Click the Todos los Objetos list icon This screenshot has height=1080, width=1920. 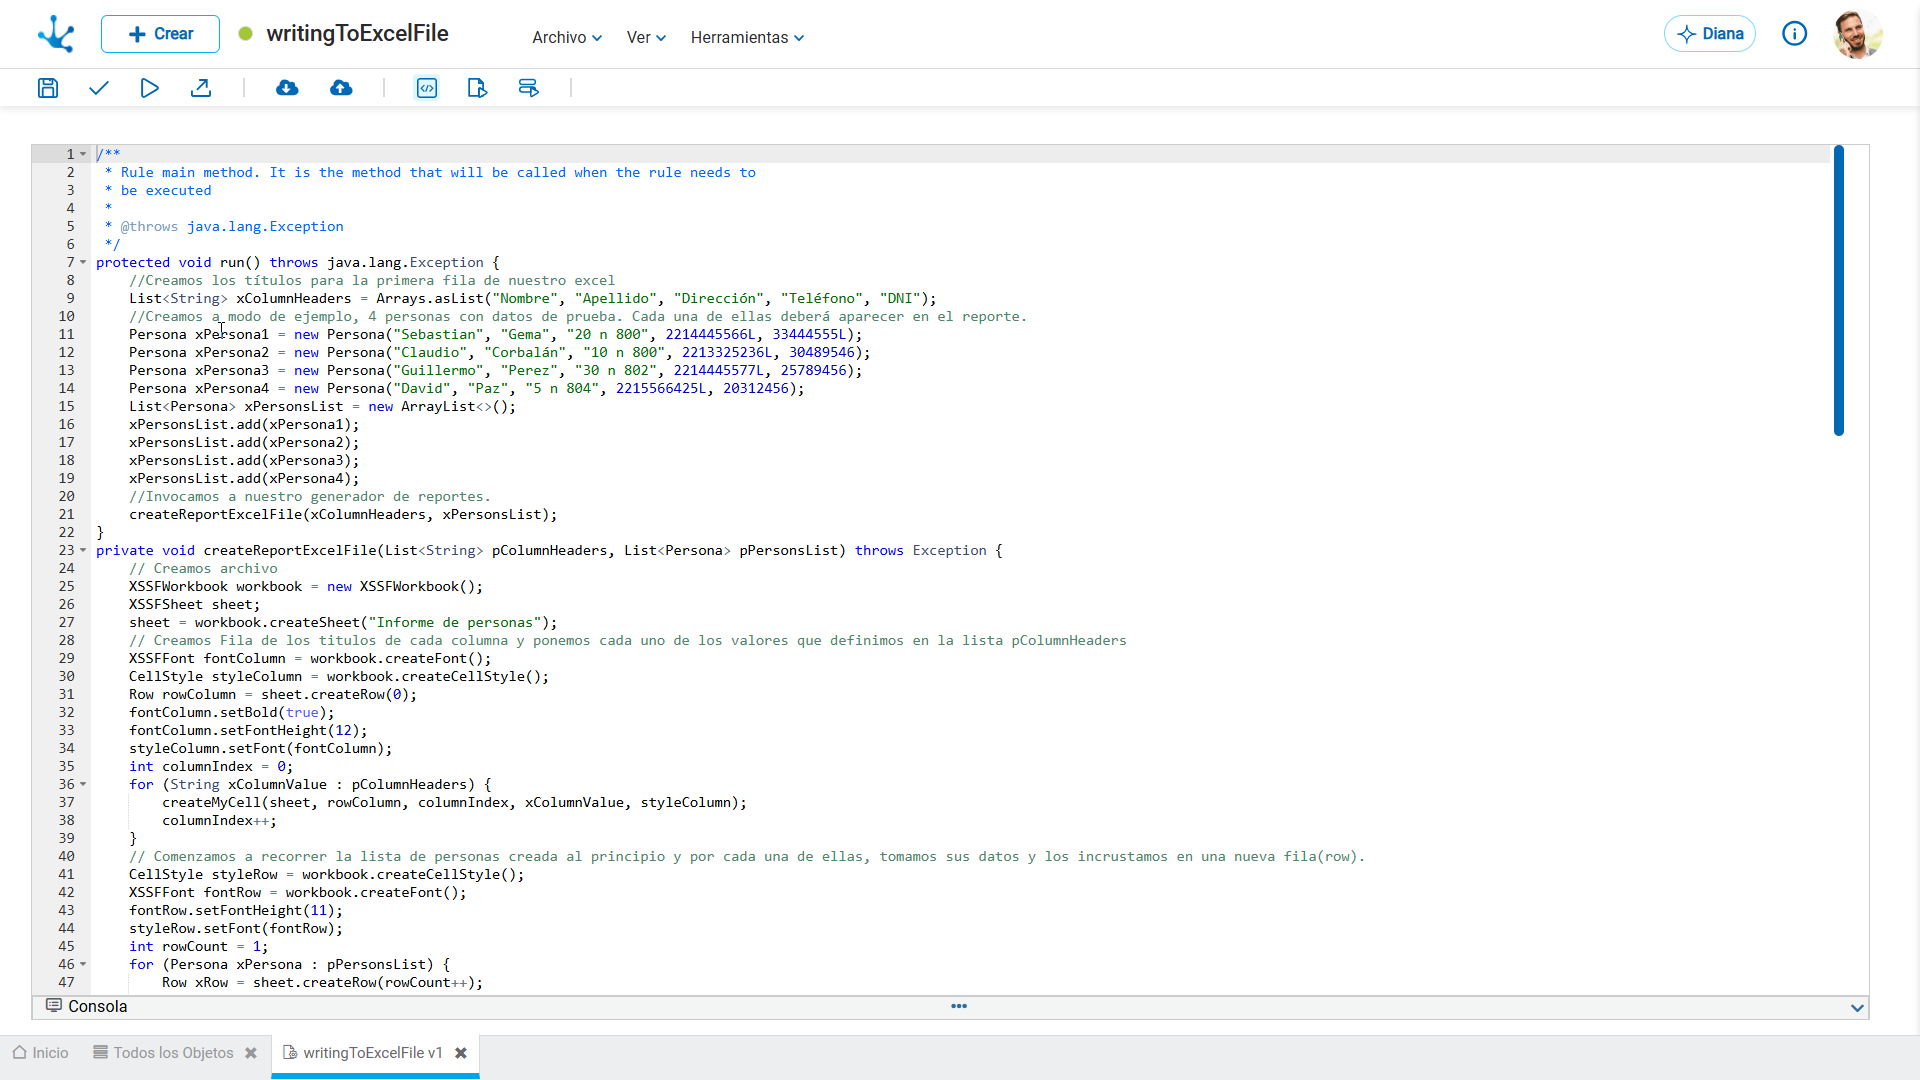click(x=100, y=1052)
